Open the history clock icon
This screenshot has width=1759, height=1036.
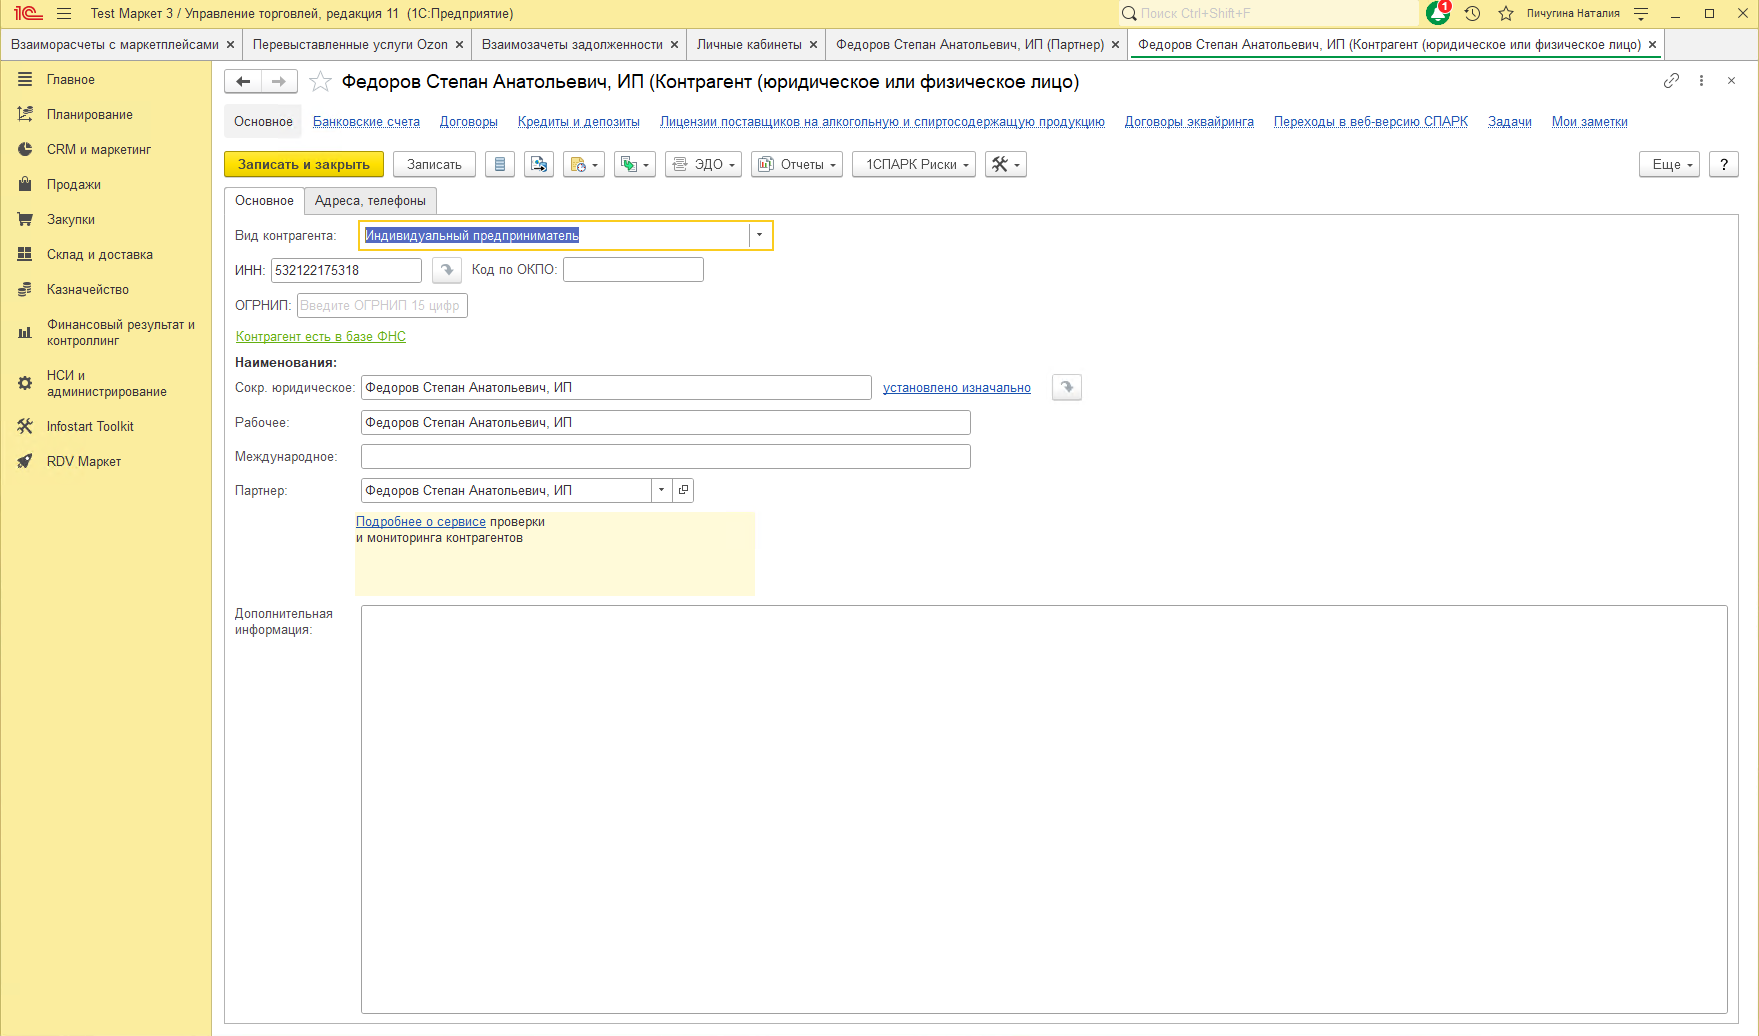pos(1472,13)
